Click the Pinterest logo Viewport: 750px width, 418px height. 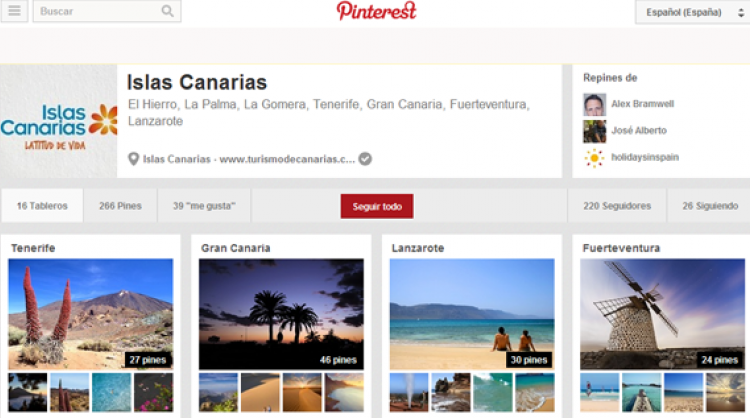point(376,11)
